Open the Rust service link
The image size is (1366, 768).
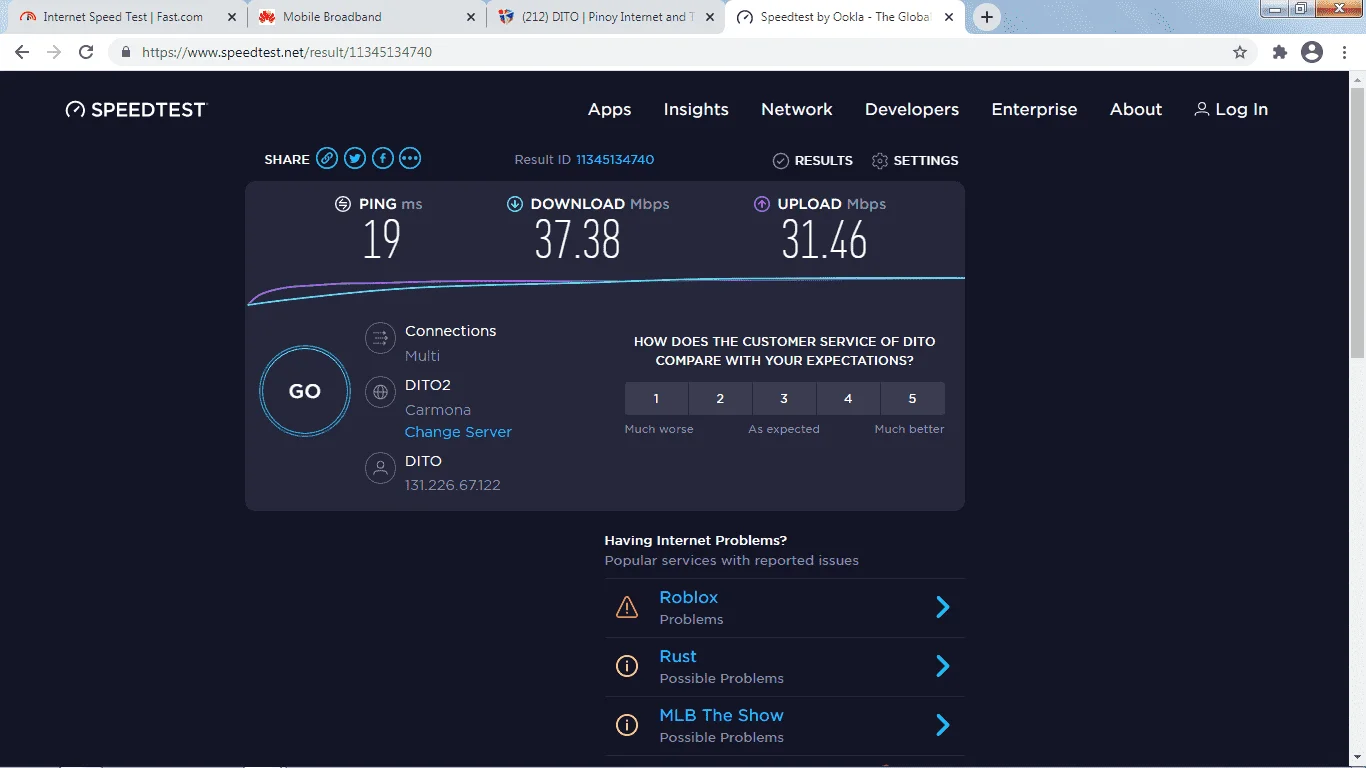[678, 656]
